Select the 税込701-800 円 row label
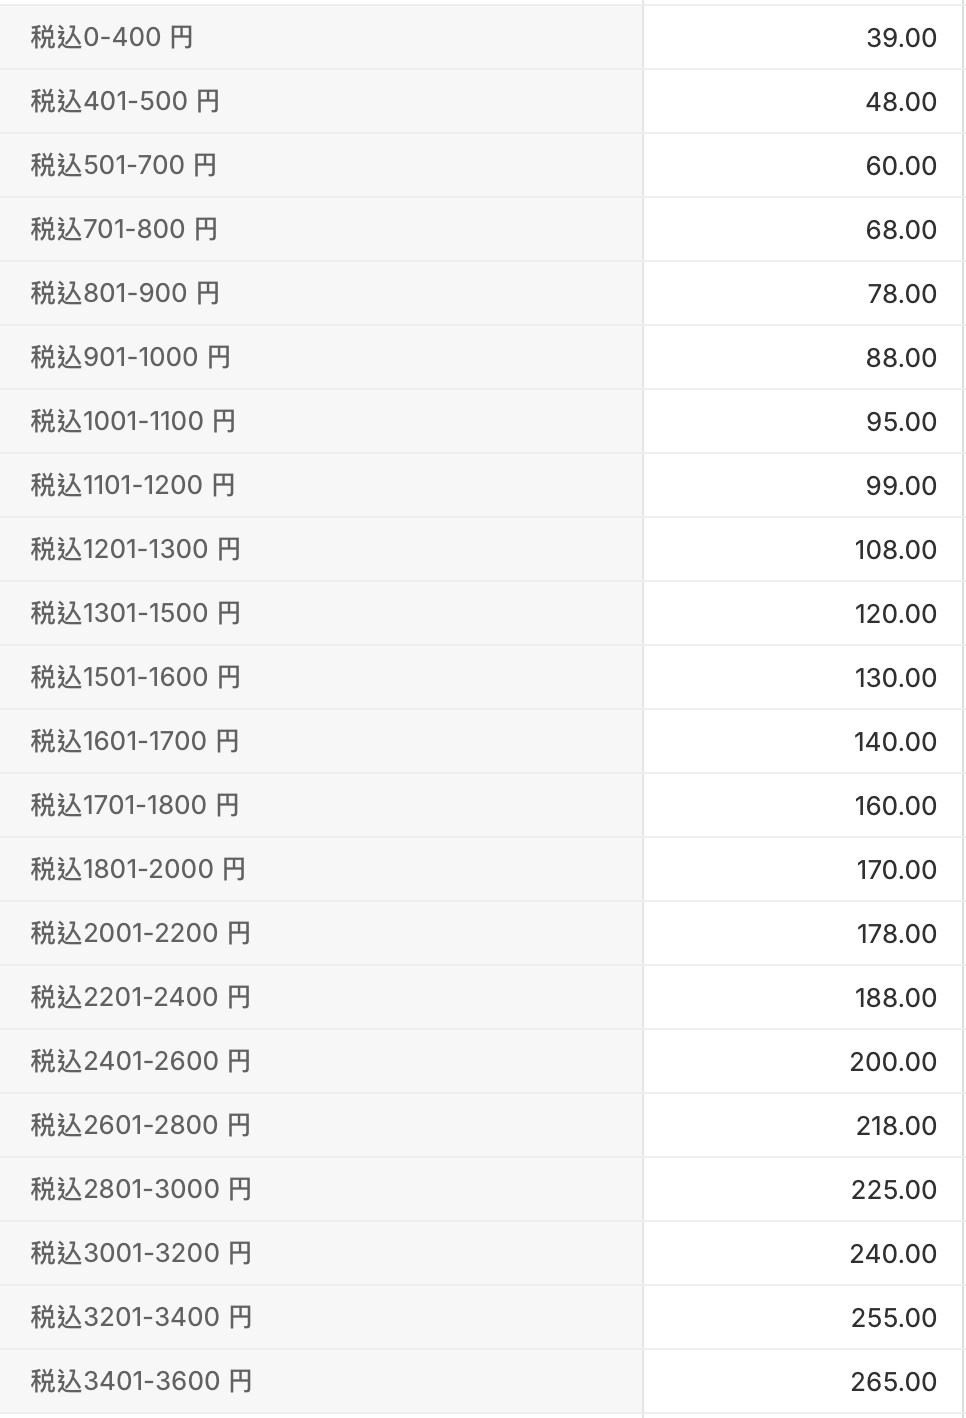The width and height of the screenshot is (966, 1418). pyautogui.click(x=124, y=229)
